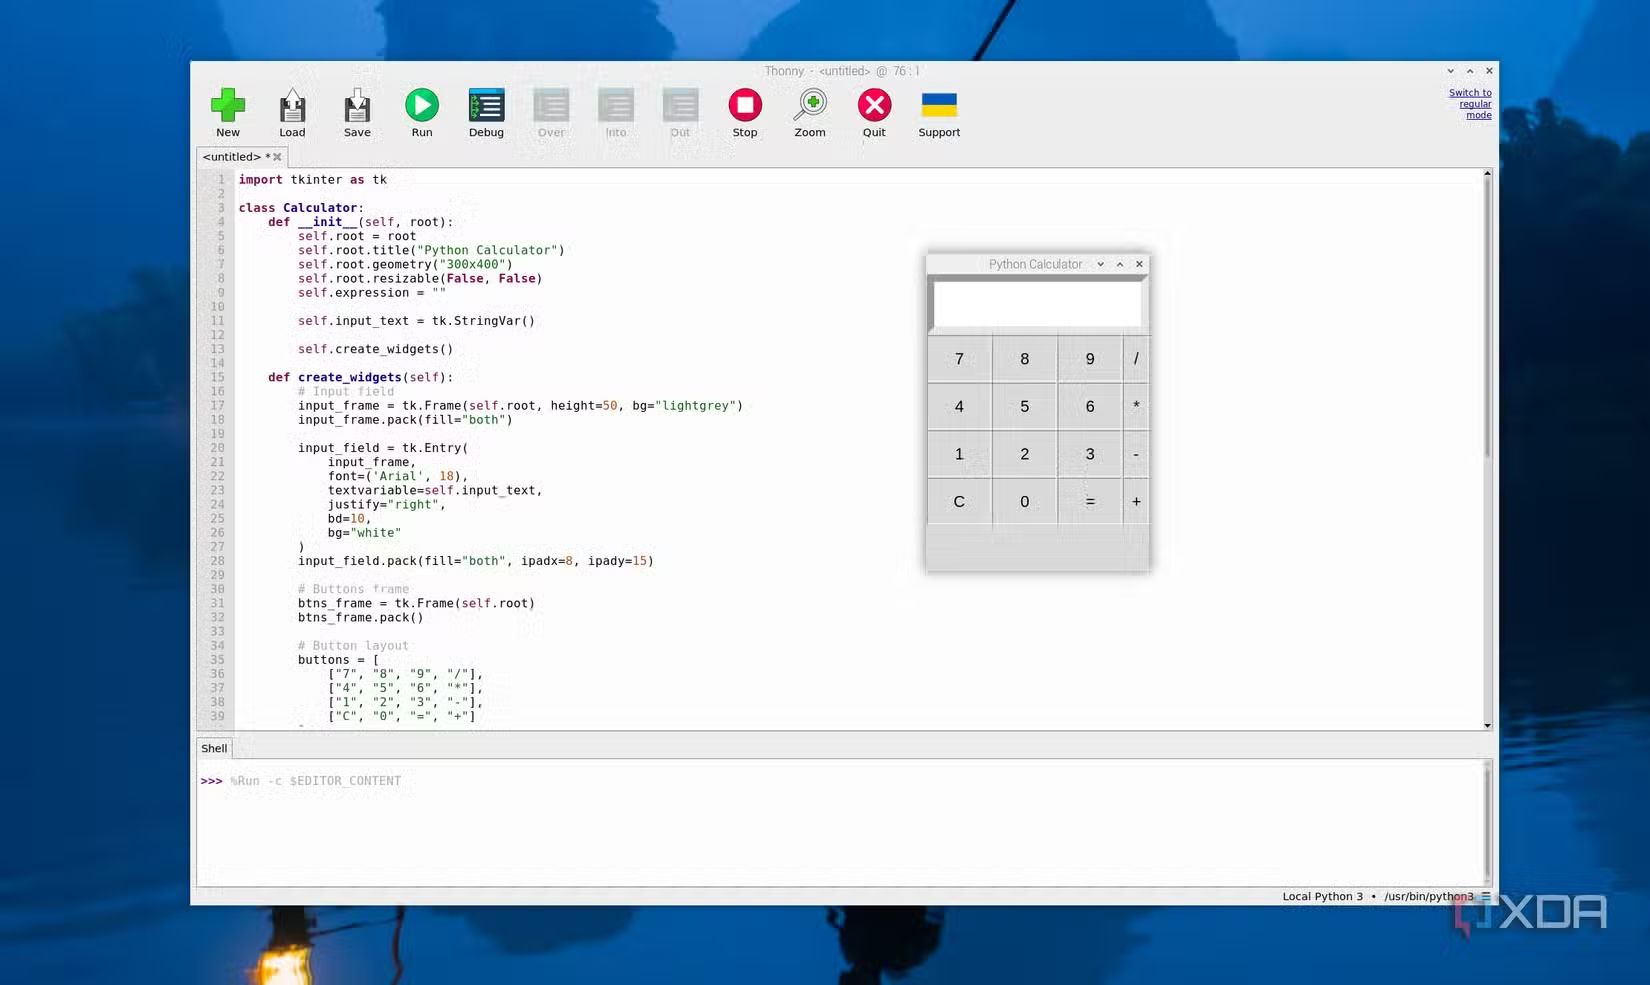Click the 'class Calculator:' code line

(x=301, y=208)
